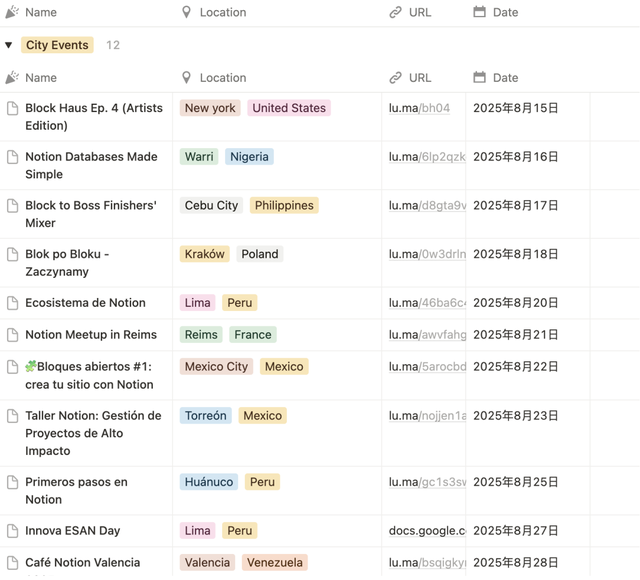Open page icon of Innova ESAN Day
Viewport: 640px width, 580px height.
click(13, 531)
